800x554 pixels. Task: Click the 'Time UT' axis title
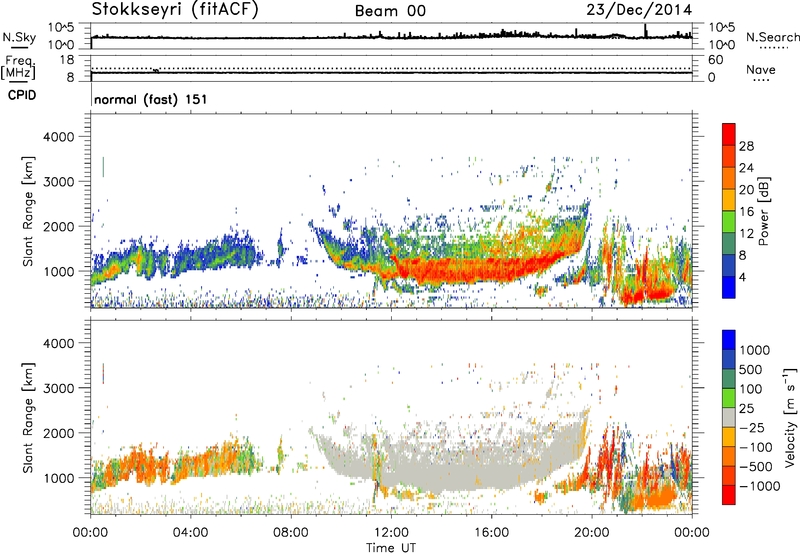point(391,548)
